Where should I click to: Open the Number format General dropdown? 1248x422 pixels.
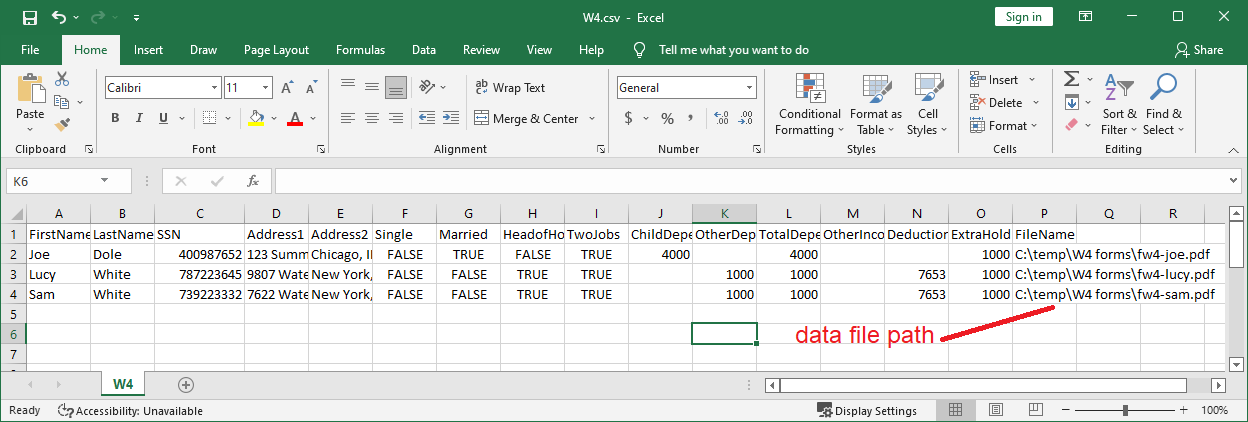750,88
